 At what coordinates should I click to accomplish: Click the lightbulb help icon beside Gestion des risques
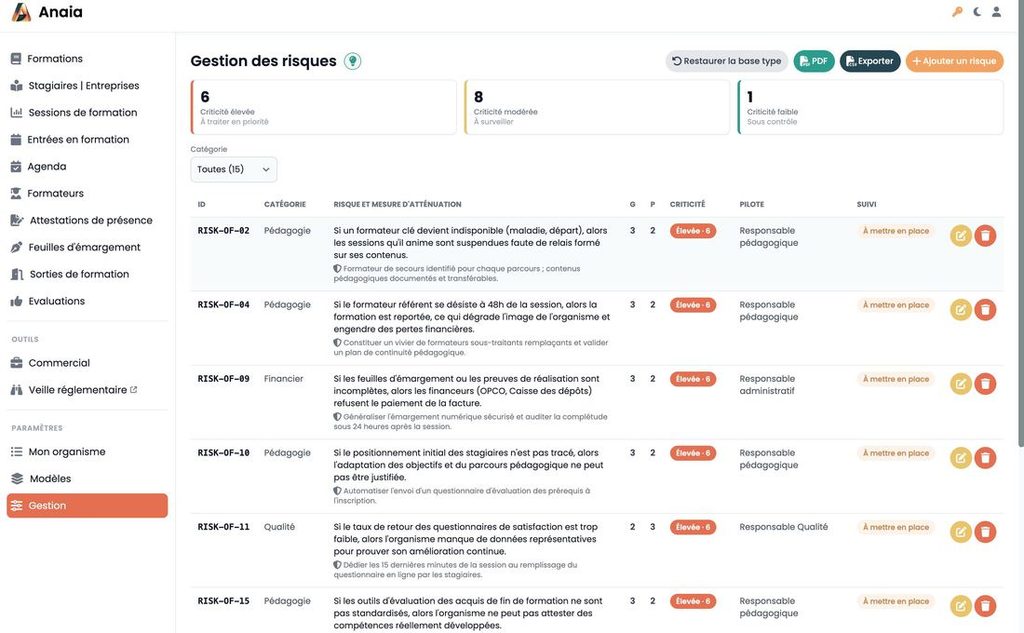coord(353,61)
